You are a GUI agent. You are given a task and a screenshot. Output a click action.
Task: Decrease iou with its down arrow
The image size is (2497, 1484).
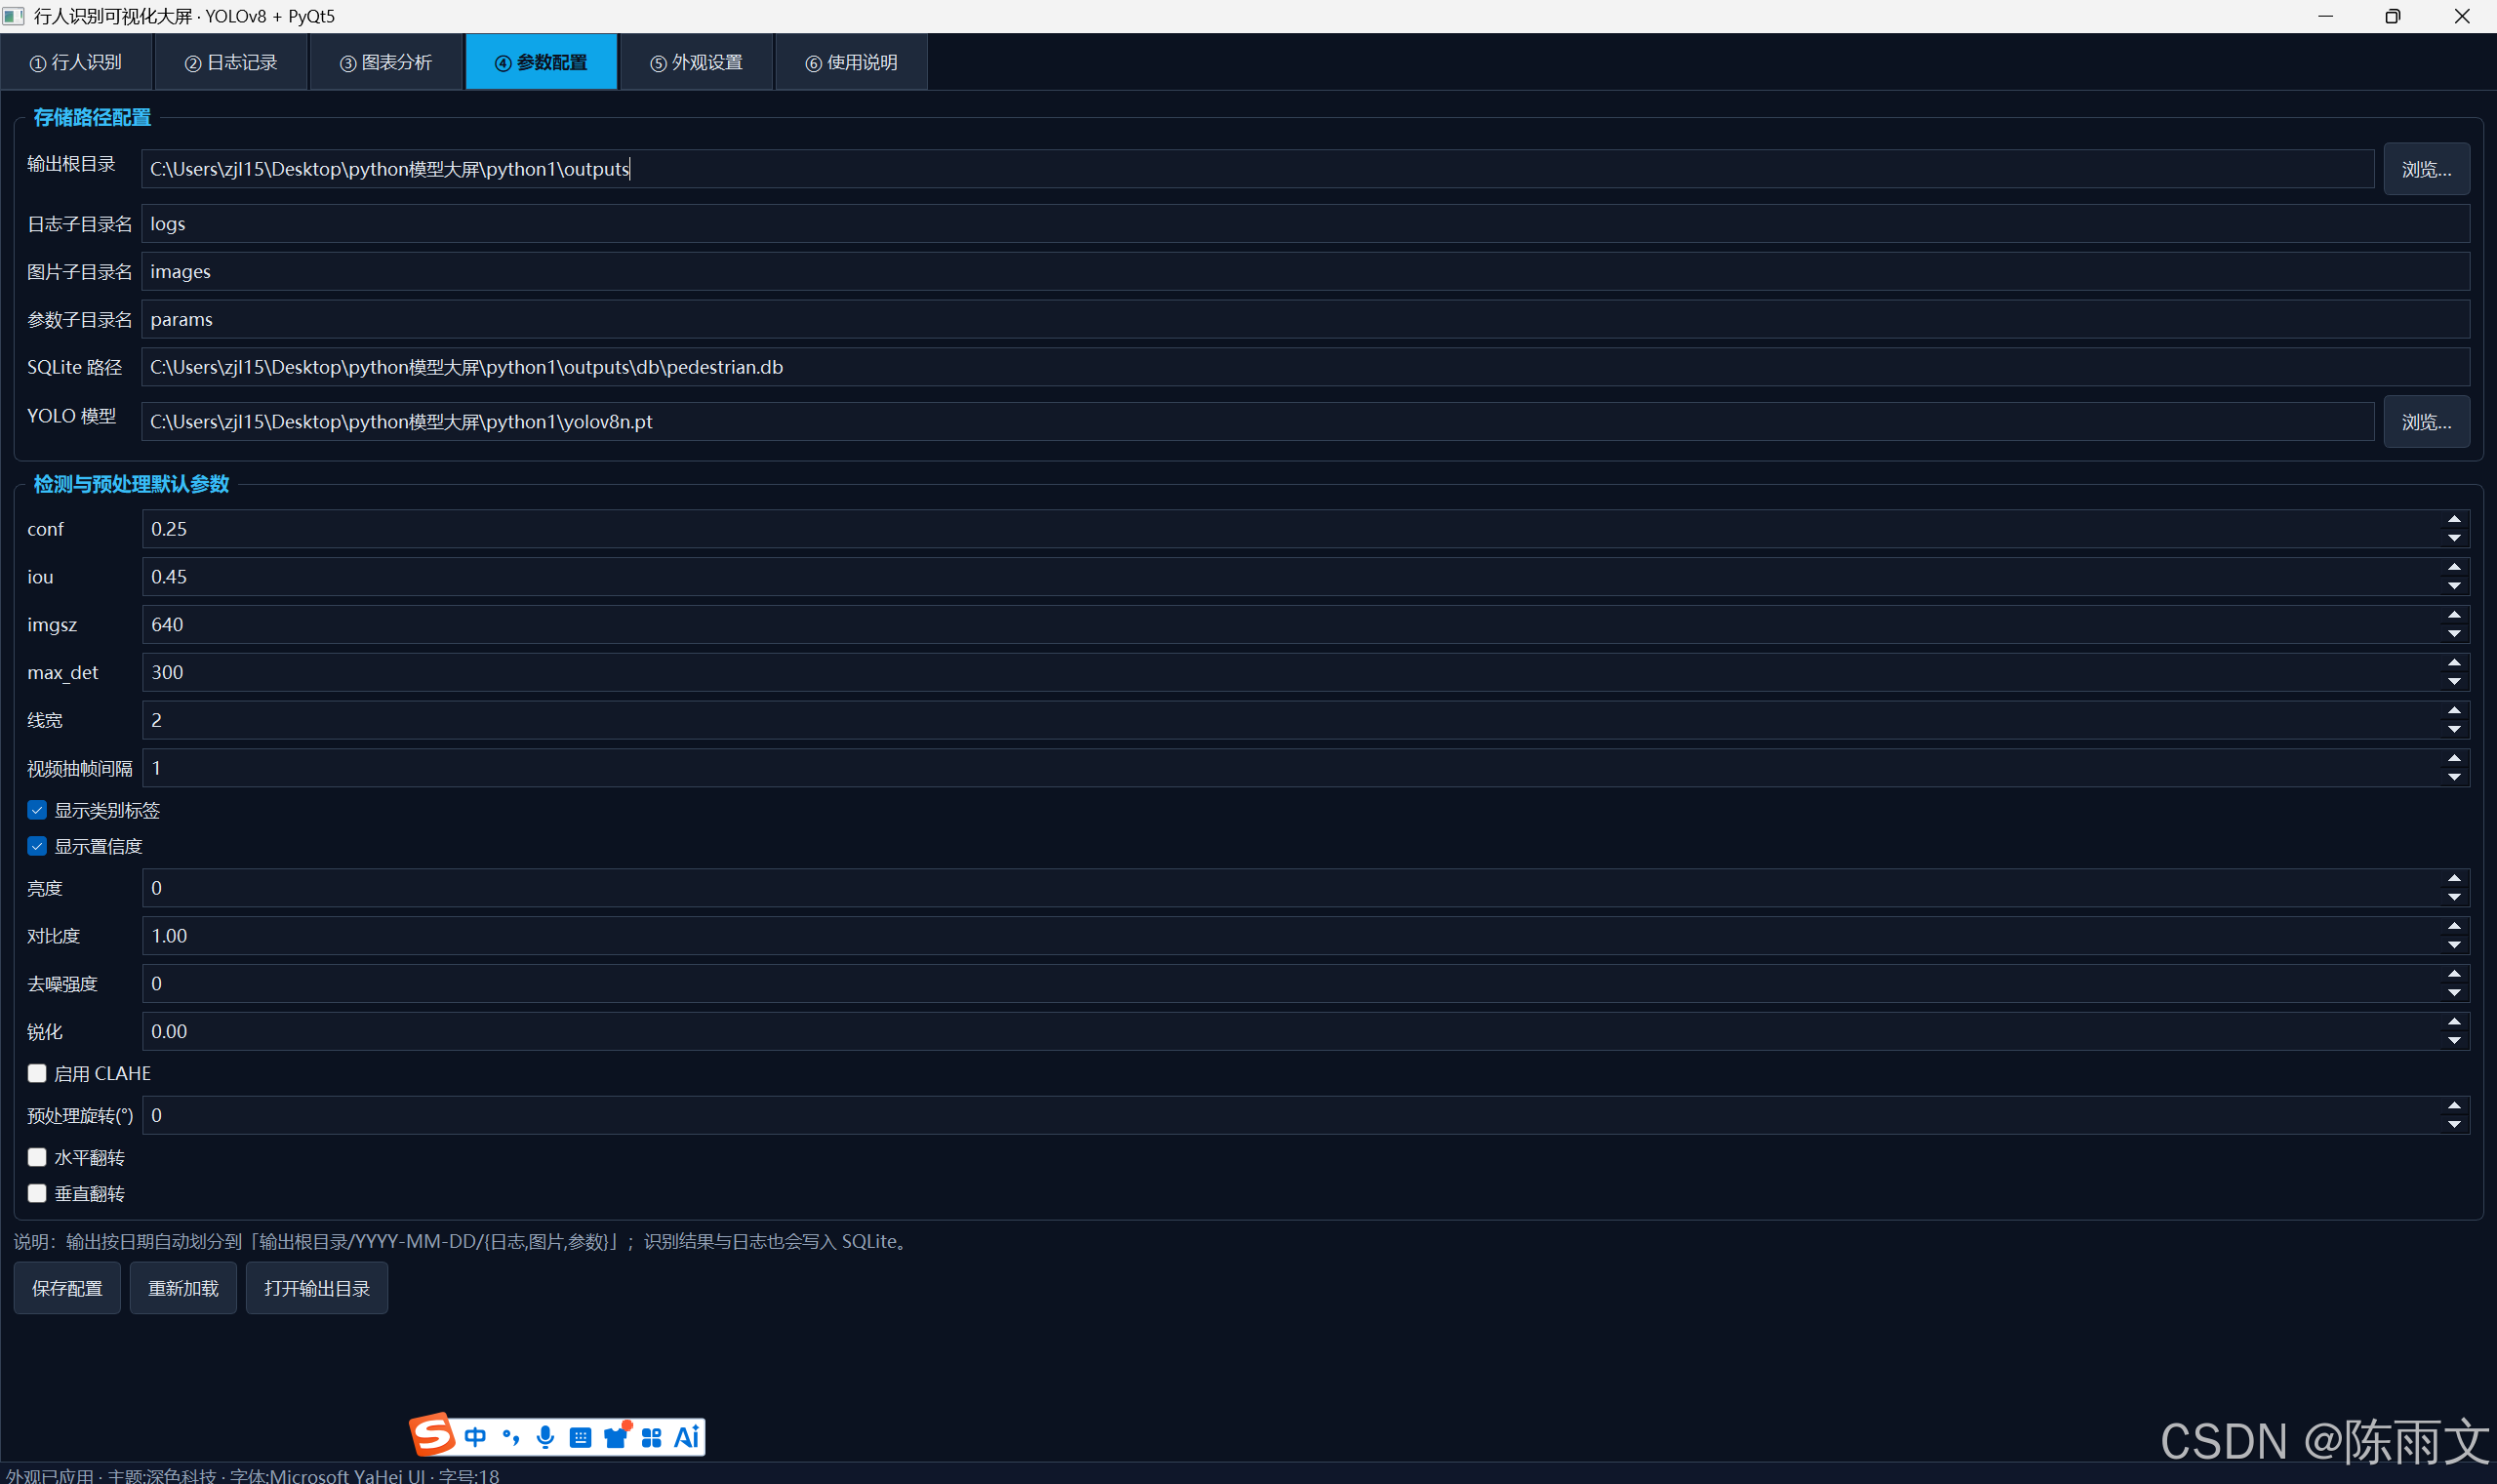coord(2454,586)
